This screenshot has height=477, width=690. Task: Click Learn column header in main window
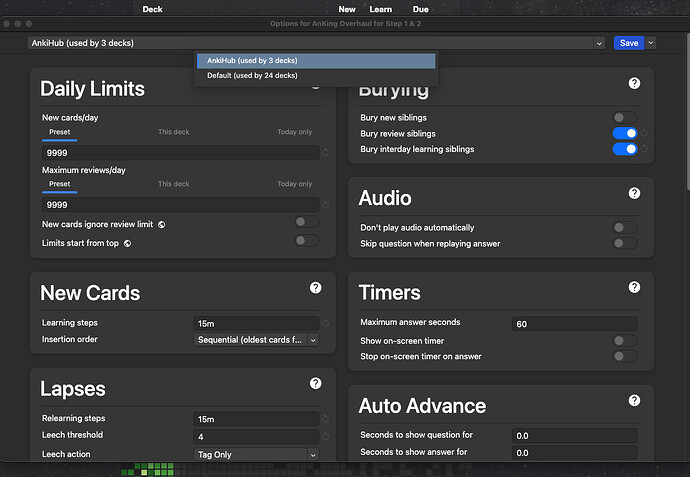pyautogui.click(x=381, y=9)
